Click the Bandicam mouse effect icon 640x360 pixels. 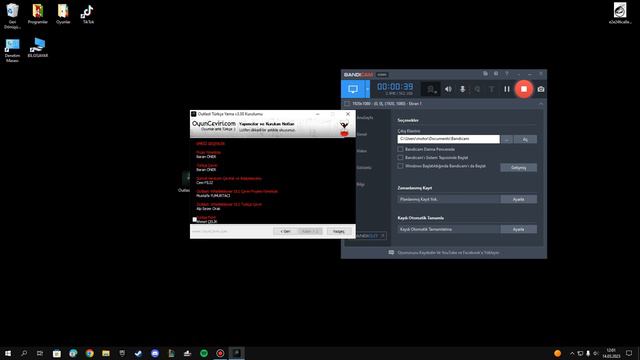[x=477, y=89]
